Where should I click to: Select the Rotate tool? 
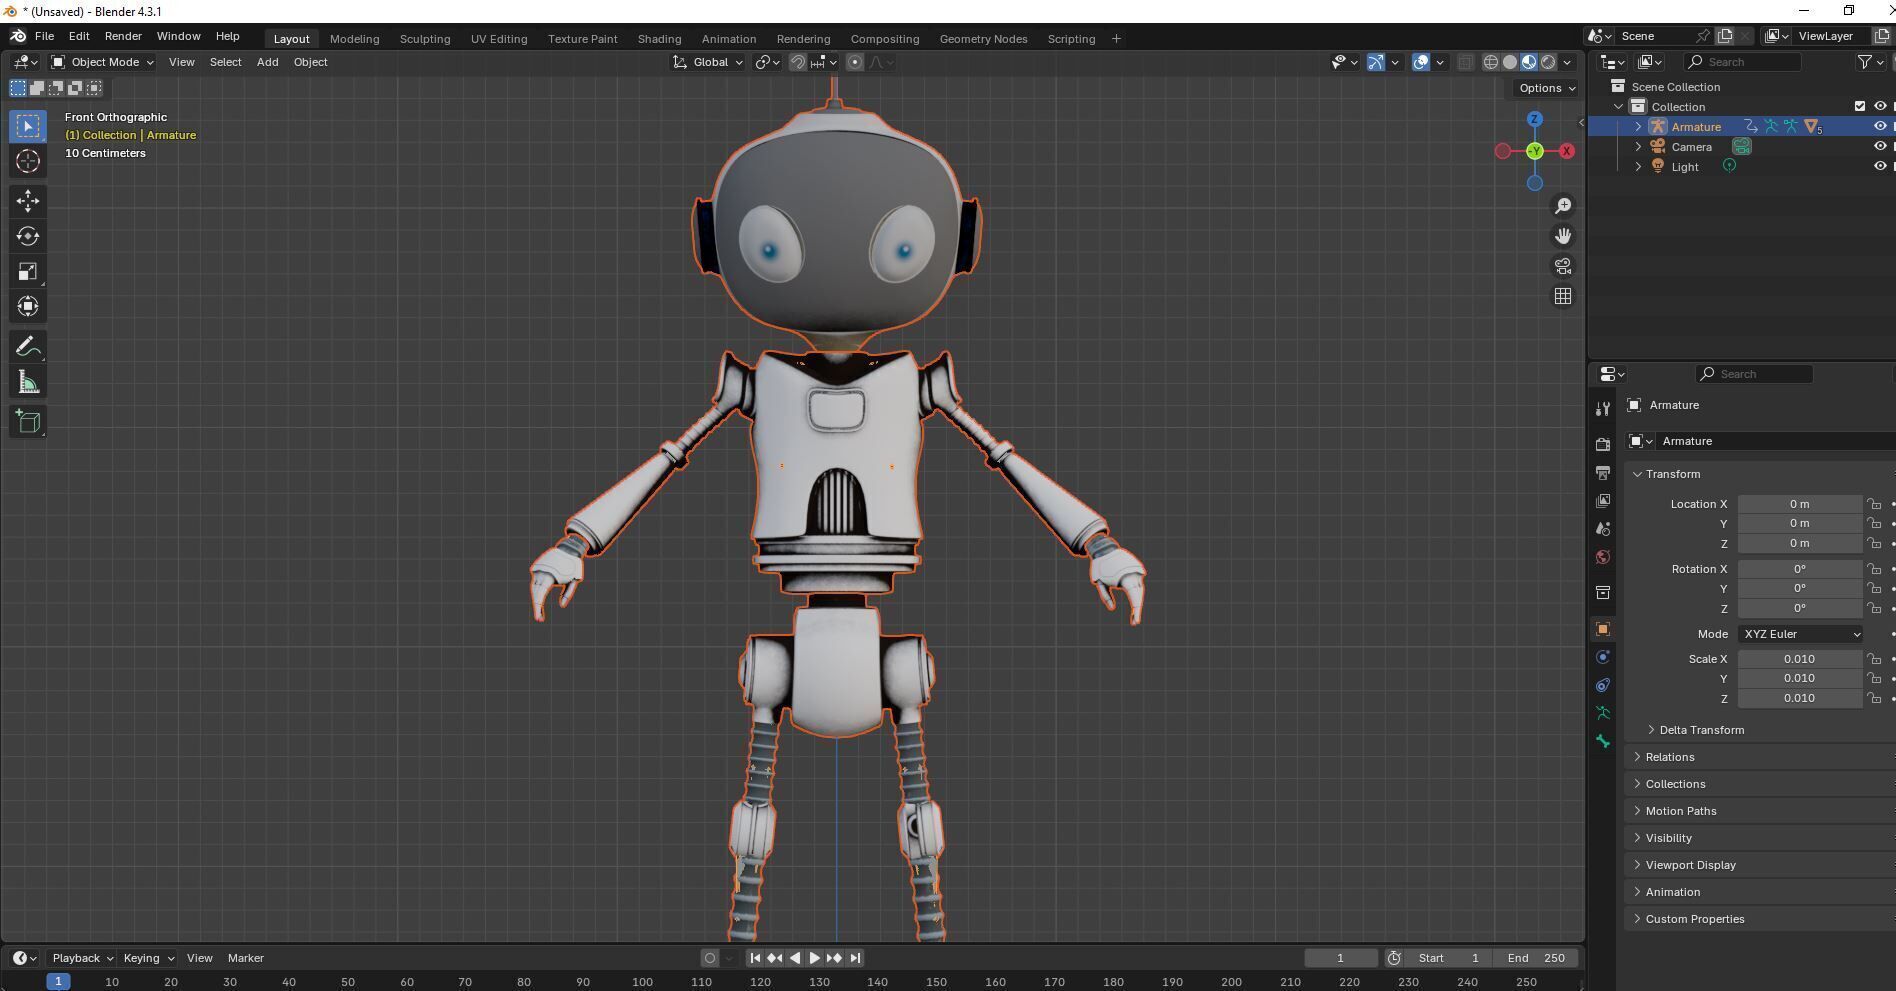(28, 236)
